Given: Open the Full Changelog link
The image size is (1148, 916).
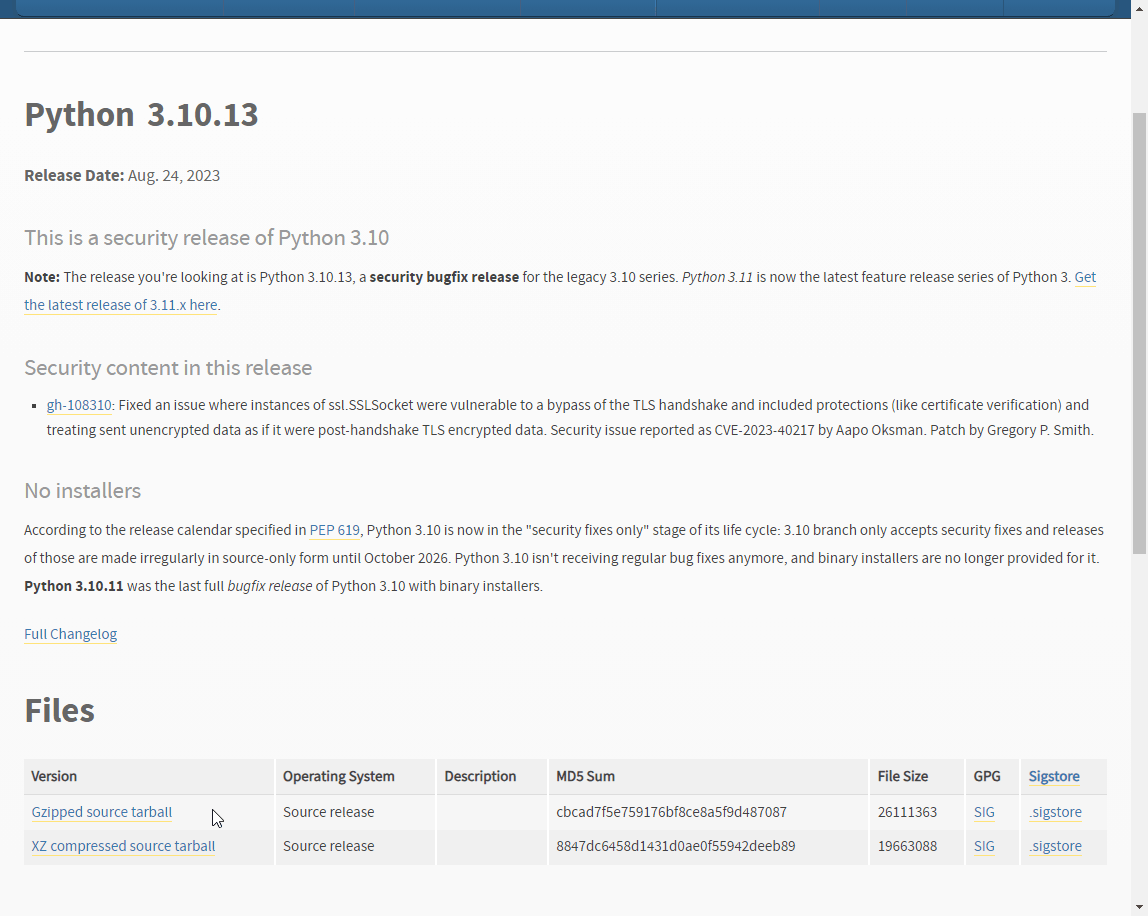Looking at the screenshot, I should [70, 634].
